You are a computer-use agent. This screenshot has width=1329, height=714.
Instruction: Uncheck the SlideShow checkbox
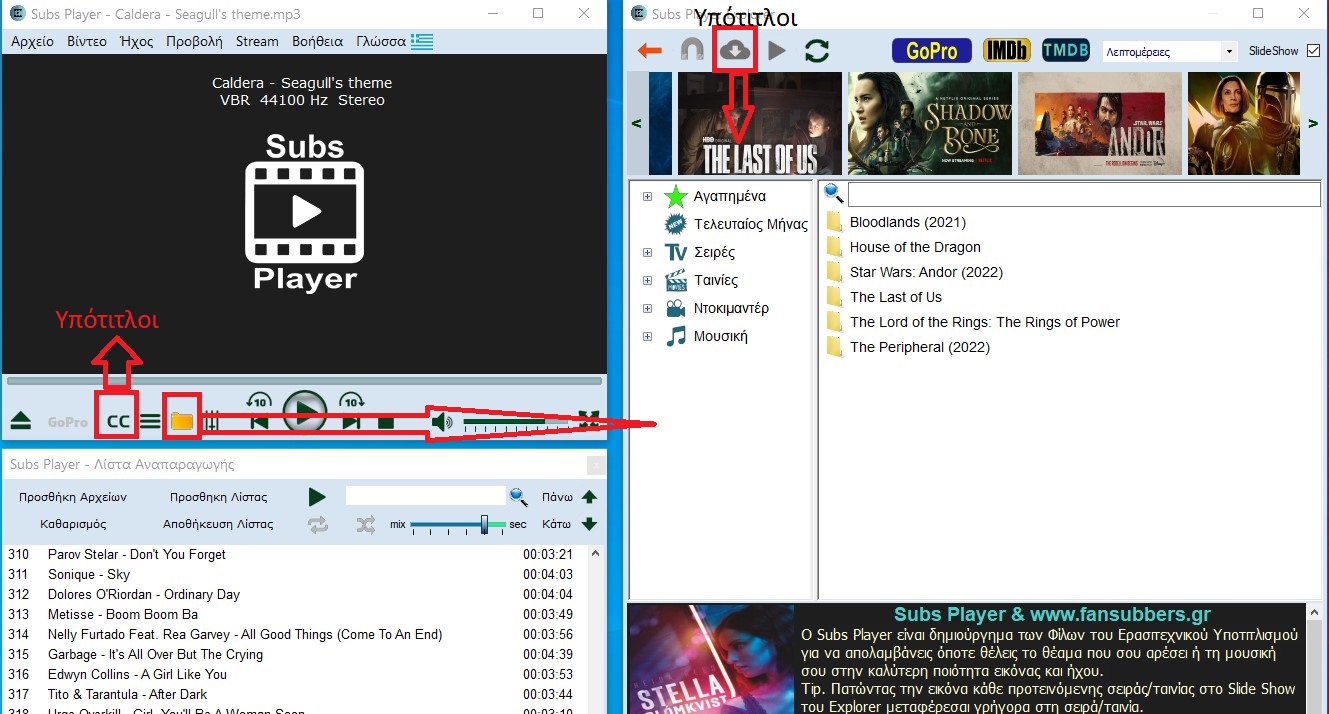point(1313,51)
